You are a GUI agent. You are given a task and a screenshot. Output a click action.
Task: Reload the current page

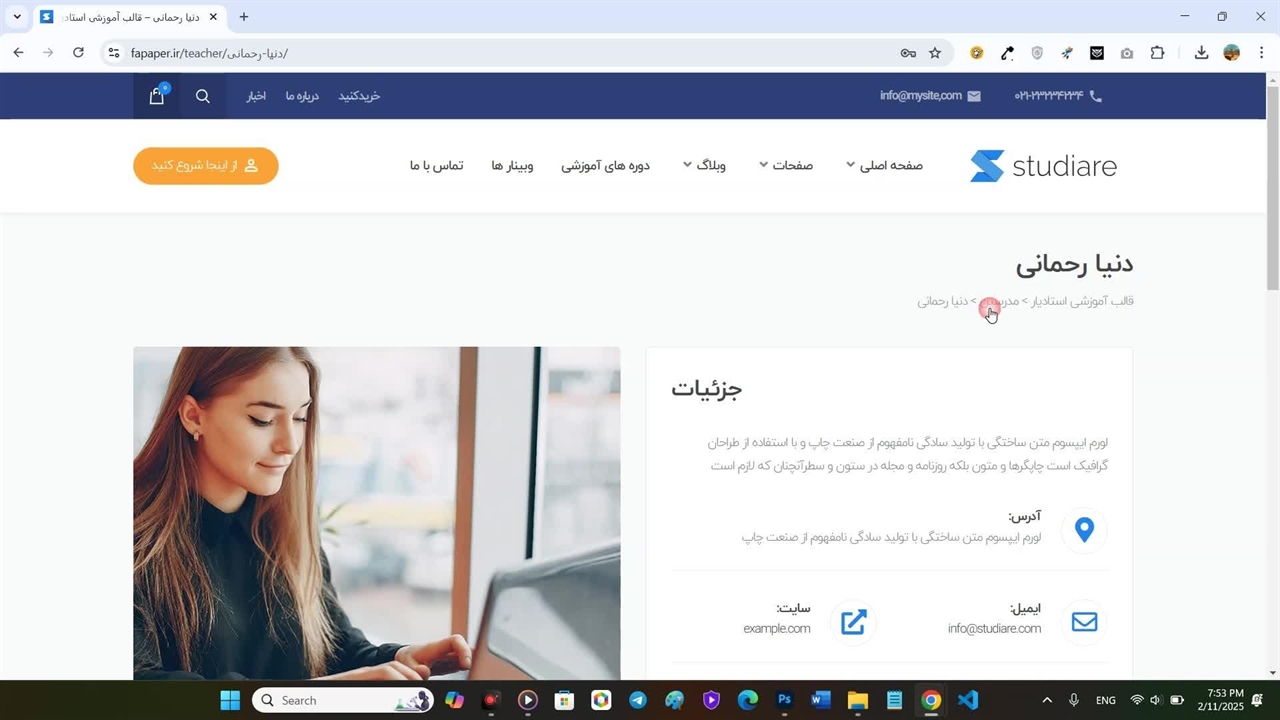point(78,53)
